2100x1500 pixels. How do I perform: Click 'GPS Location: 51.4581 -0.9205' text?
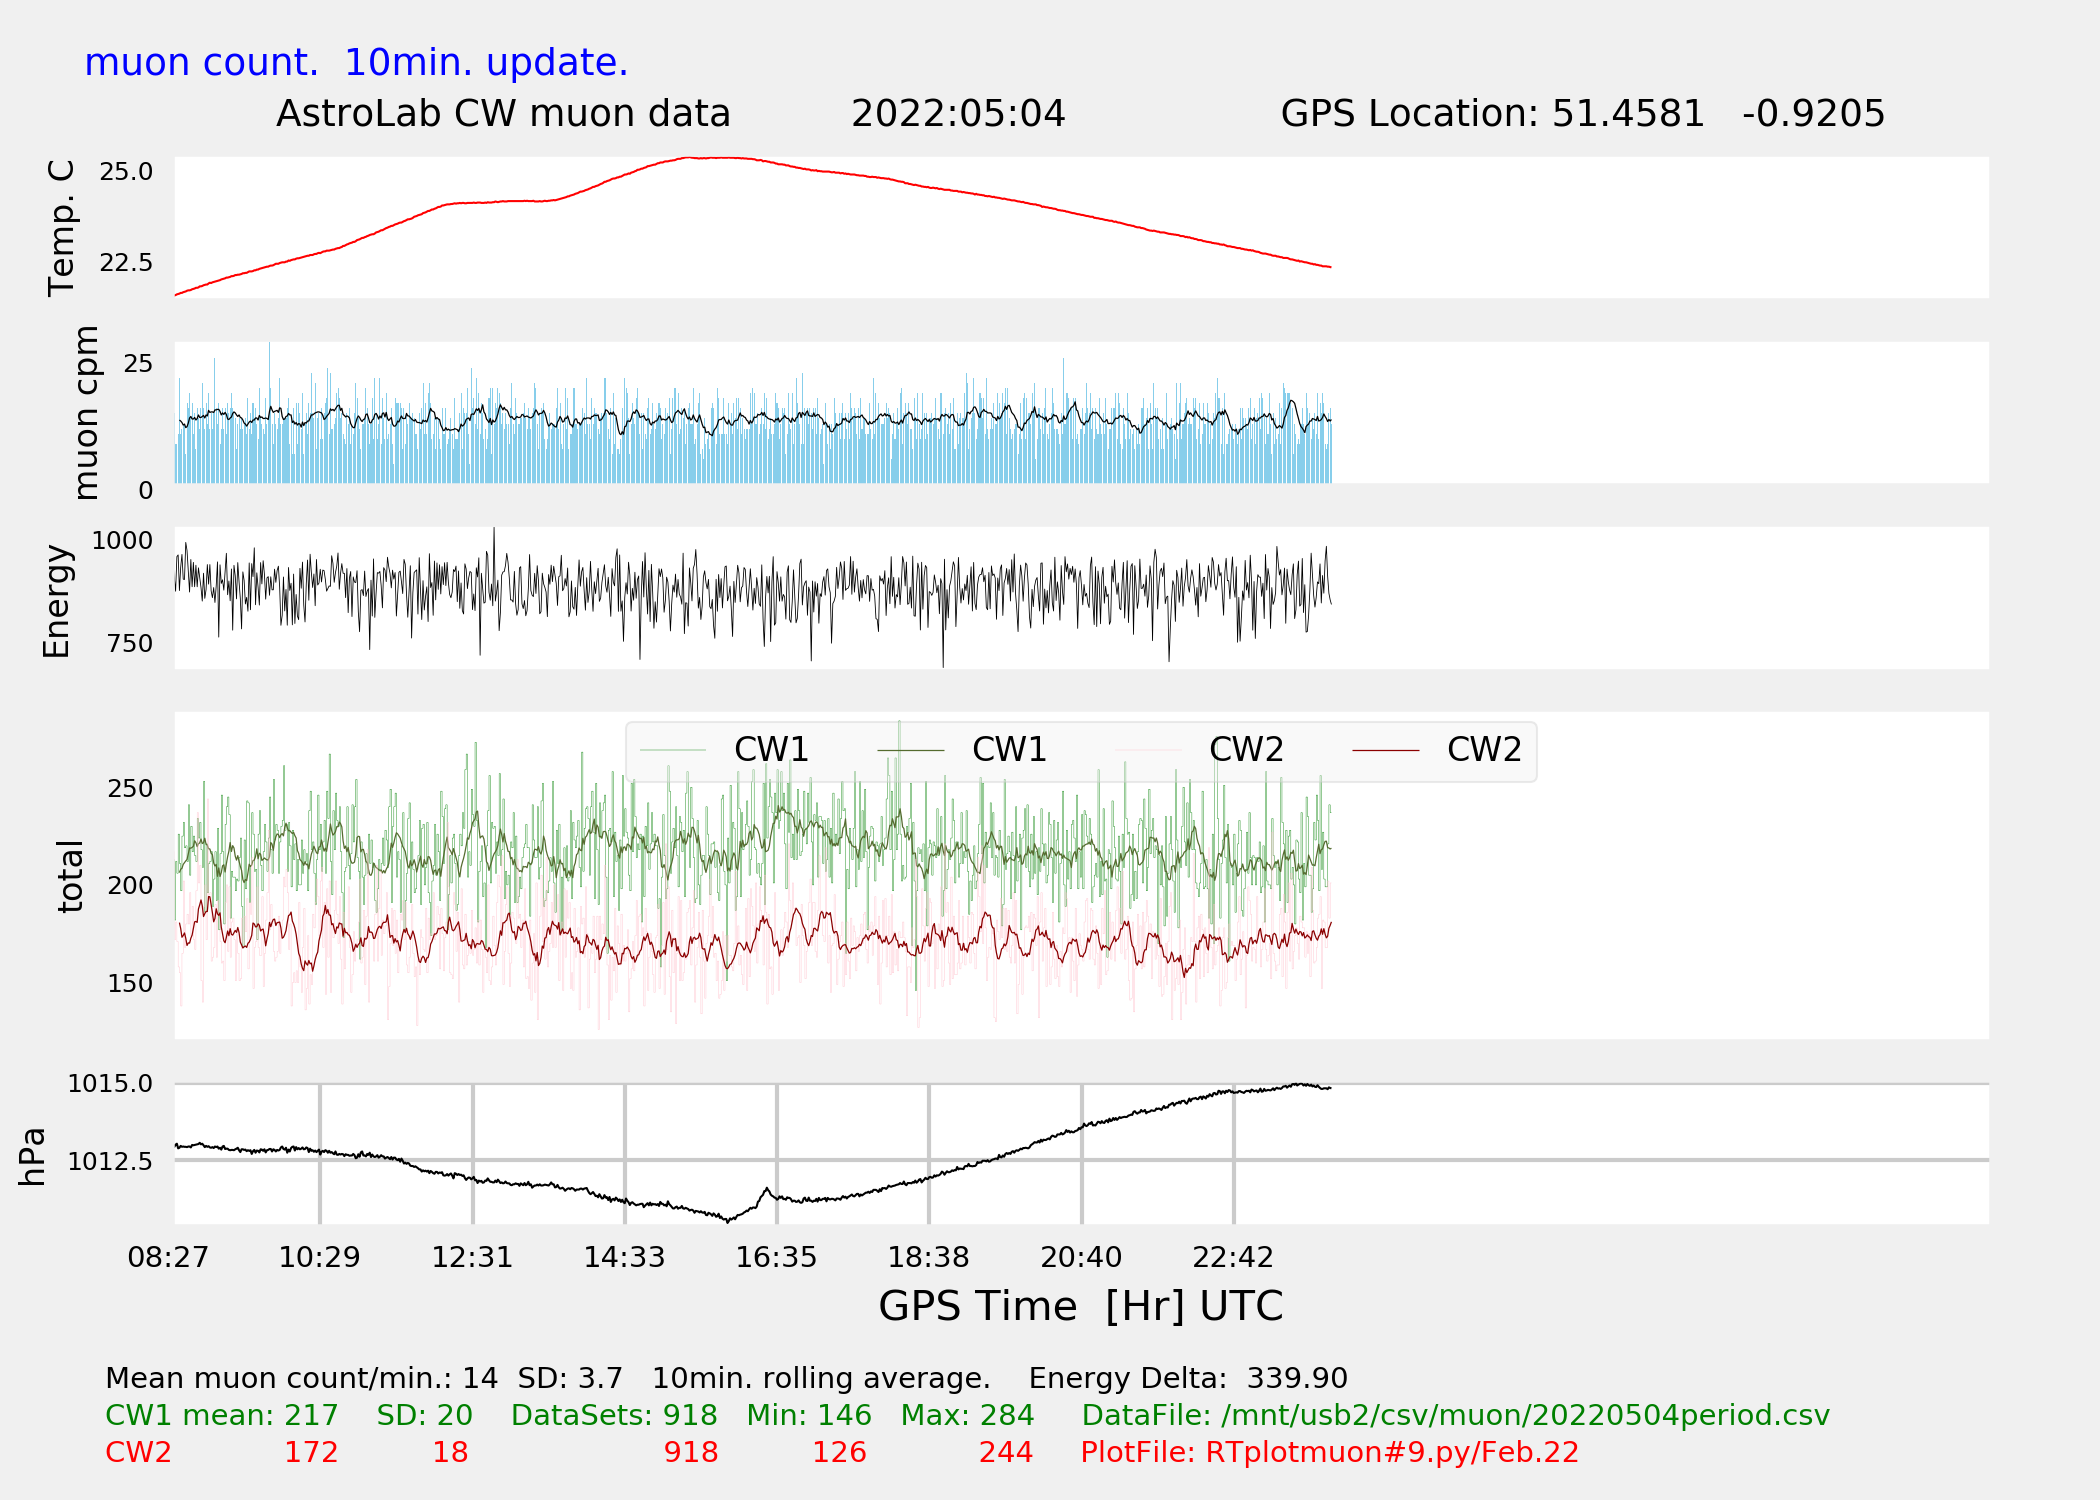[x=1583, y=114]
